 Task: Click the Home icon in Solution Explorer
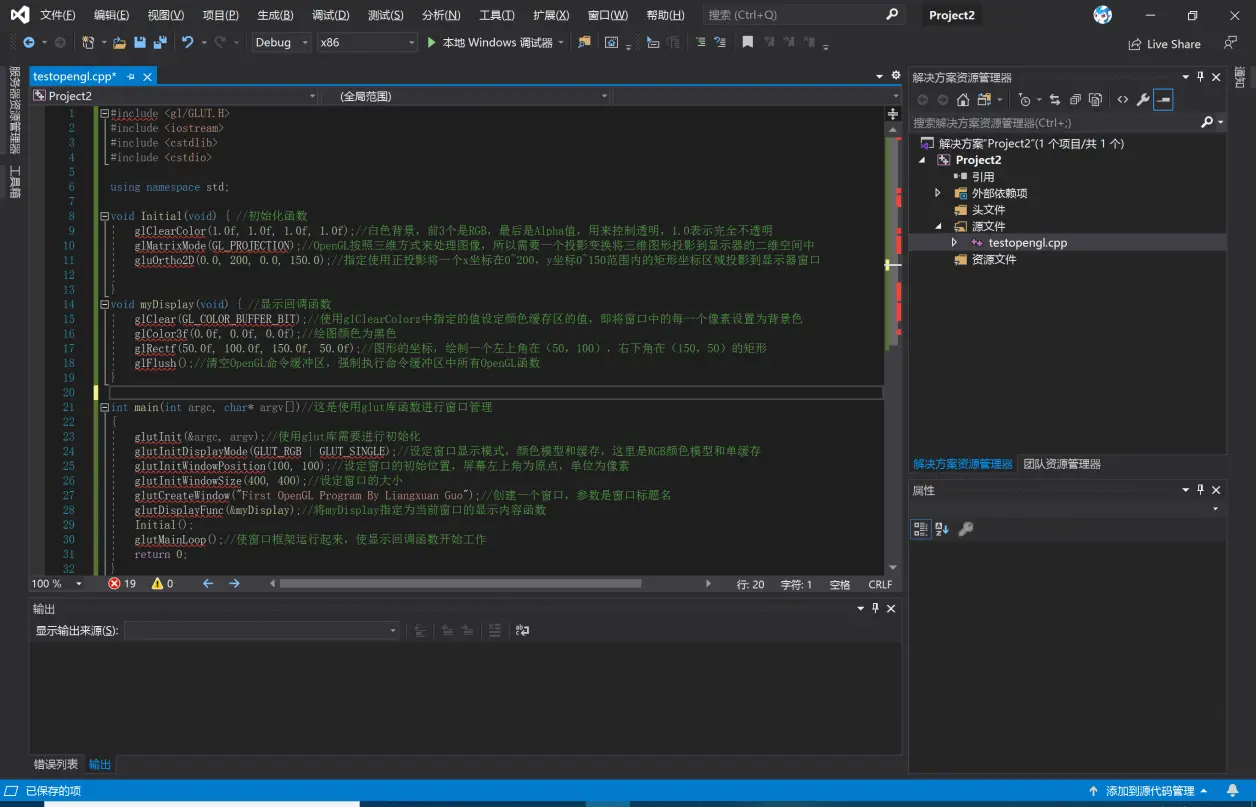click(963, 100)
